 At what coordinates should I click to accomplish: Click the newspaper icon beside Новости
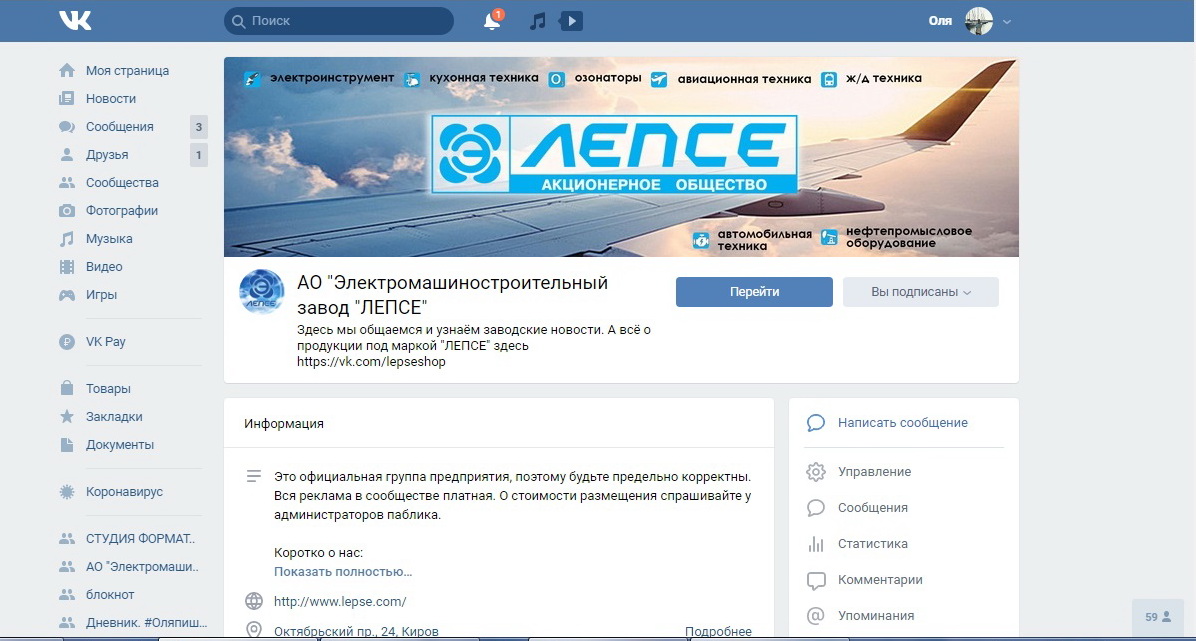coord(67,99)
